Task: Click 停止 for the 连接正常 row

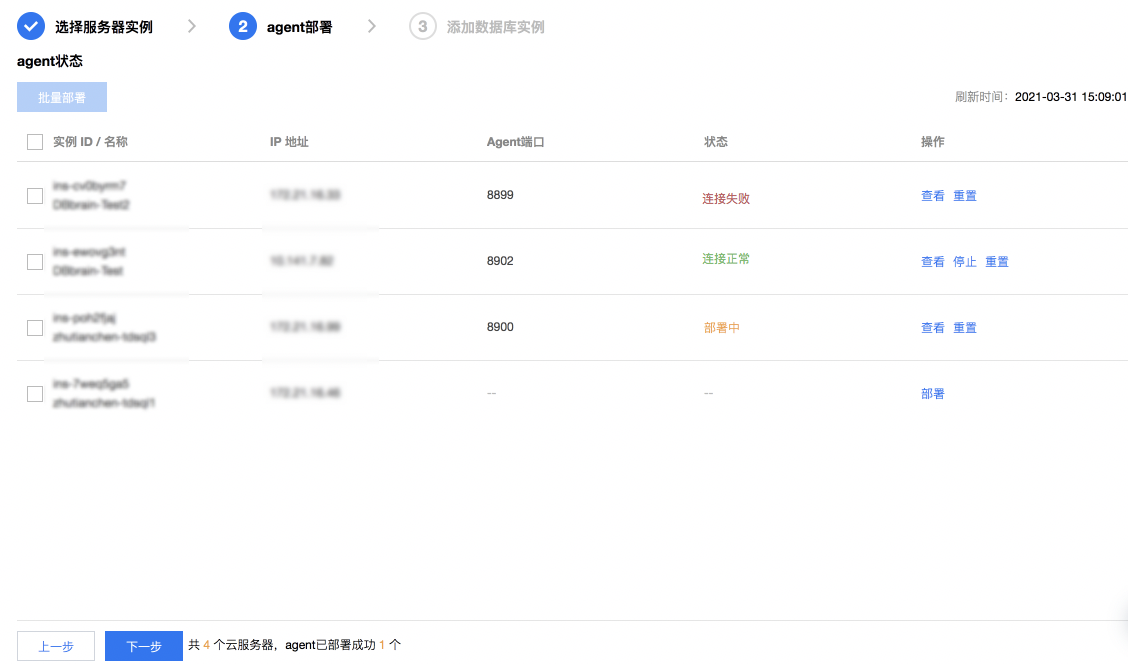Action: [x=965, y=262]
